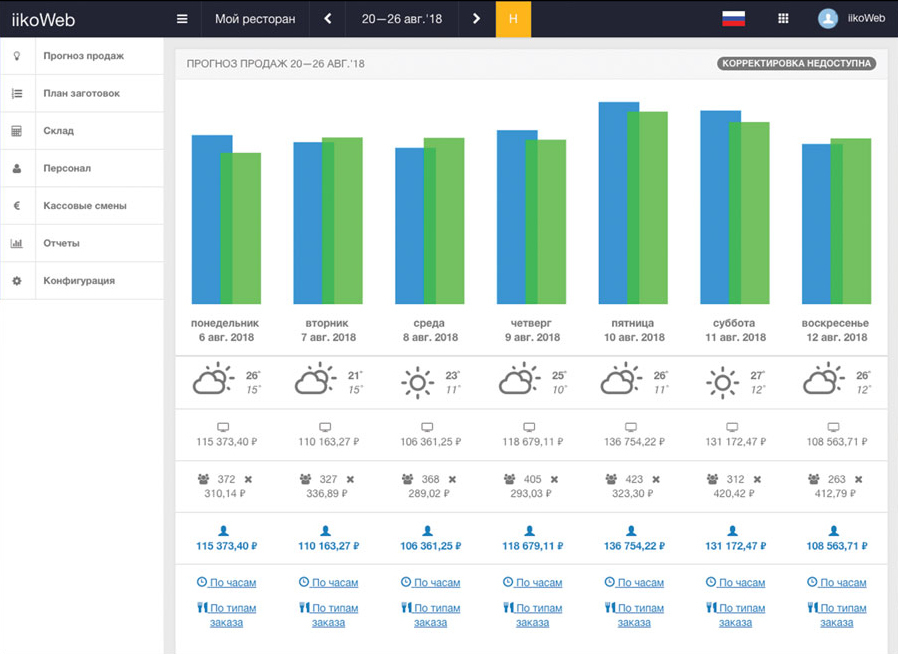Image resolution: width=898 pixels, height=654 pixels.
Task: Click monitor icon above 115 373,40 ₽
Action: click(223, 427)
